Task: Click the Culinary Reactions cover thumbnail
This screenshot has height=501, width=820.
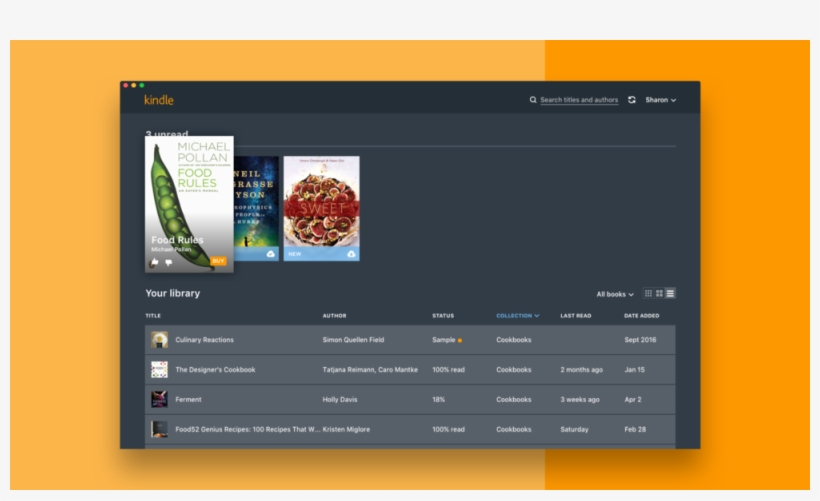Action: (x=160, y=339)
